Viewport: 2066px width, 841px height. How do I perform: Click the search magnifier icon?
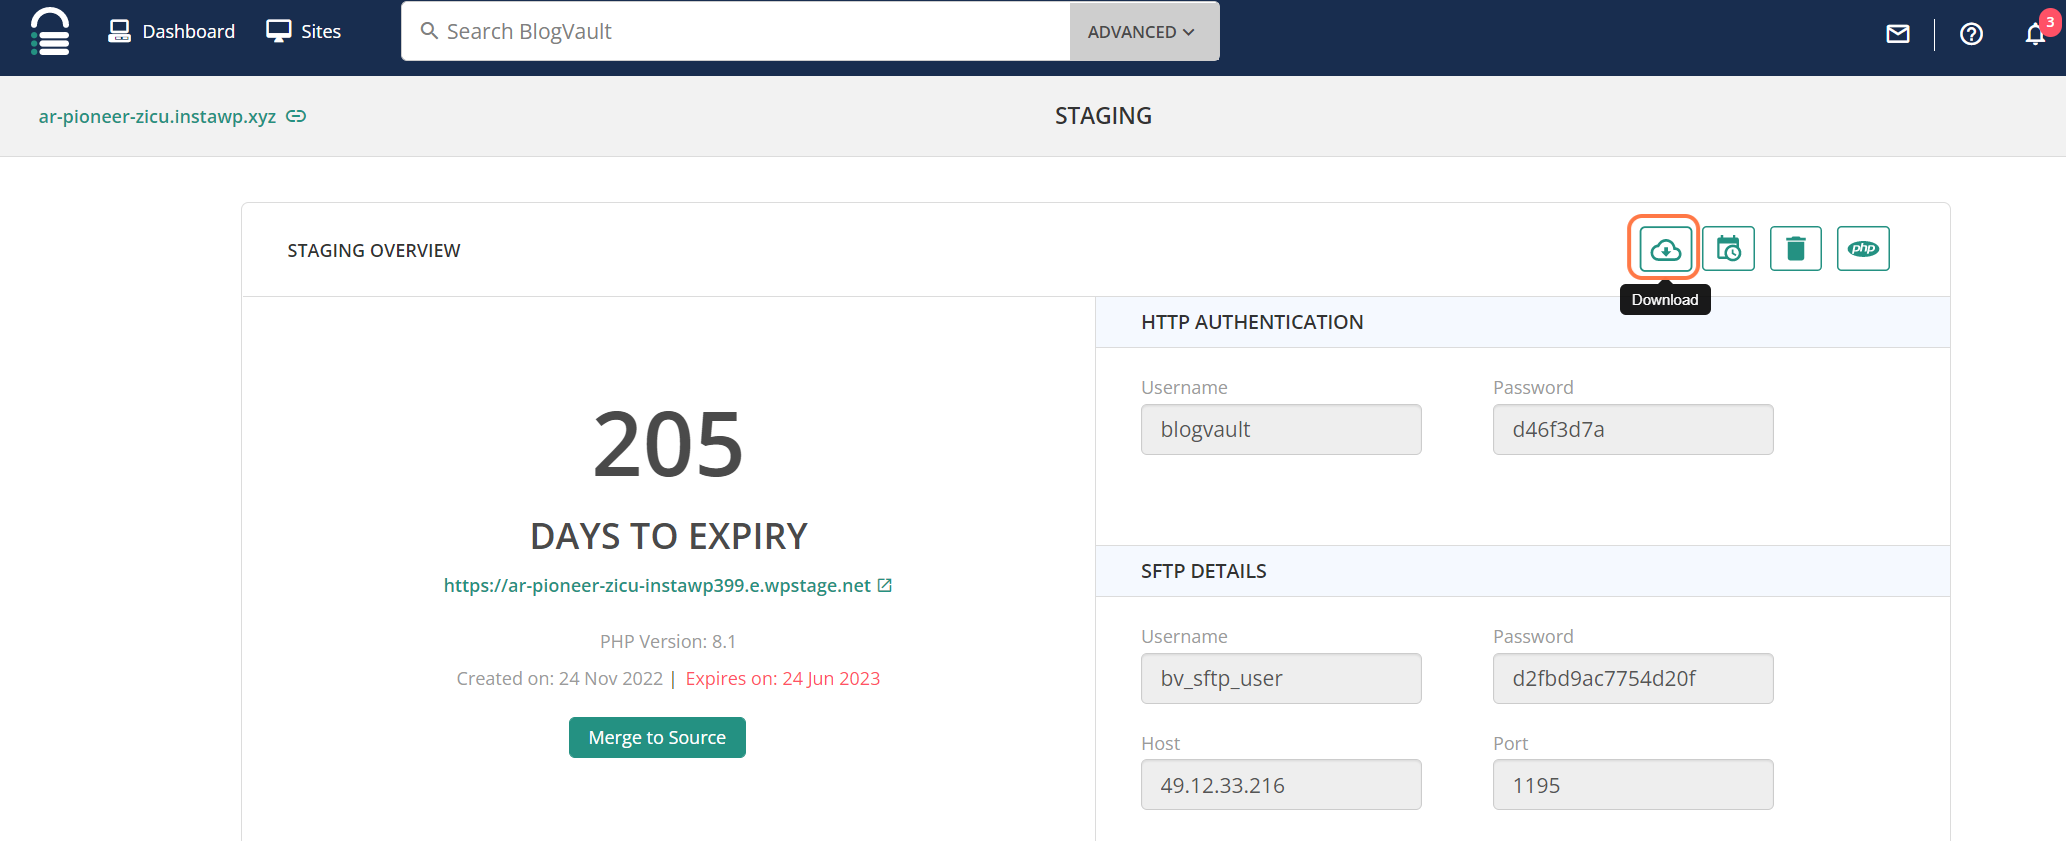(429, 31)
